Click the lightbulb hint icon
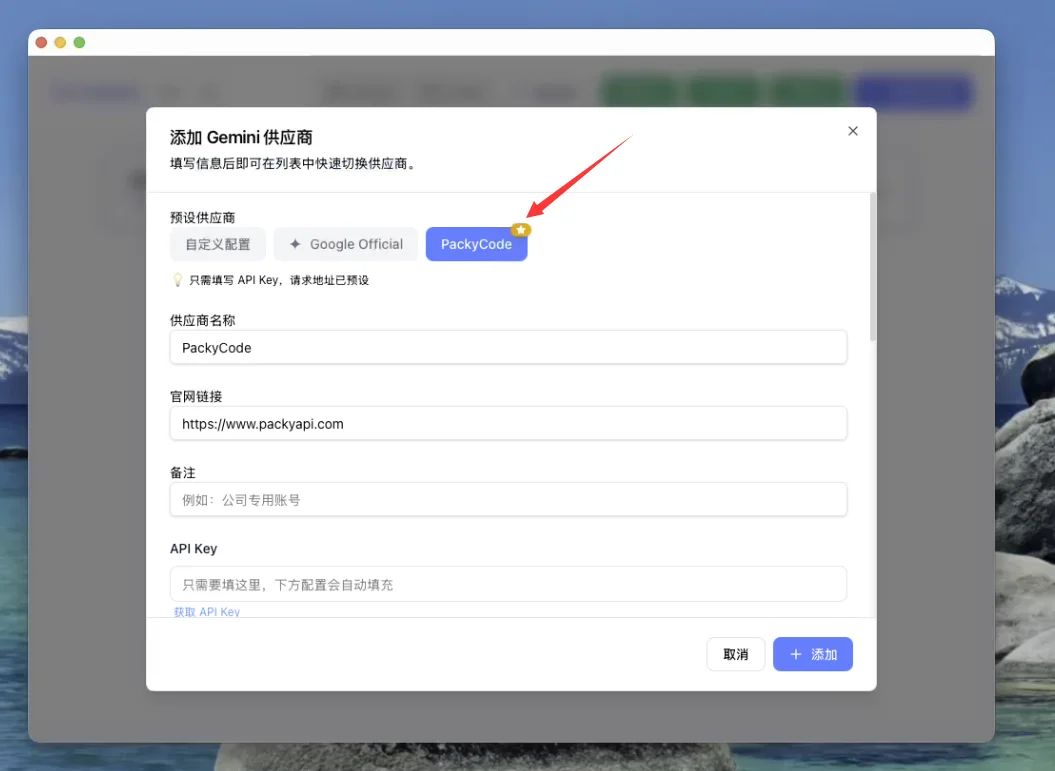Viewport: 1055px width, 771px height. coord(177,280)
